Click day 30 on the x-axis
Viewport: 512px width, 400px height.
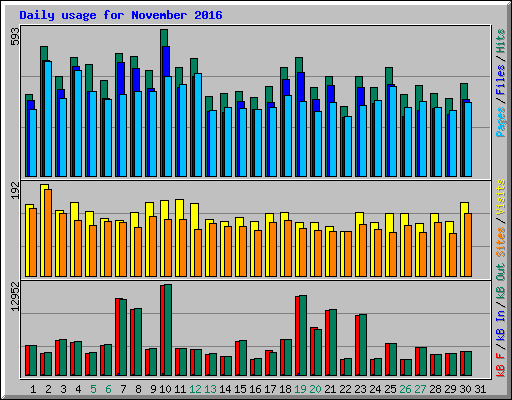pos(465,389)
